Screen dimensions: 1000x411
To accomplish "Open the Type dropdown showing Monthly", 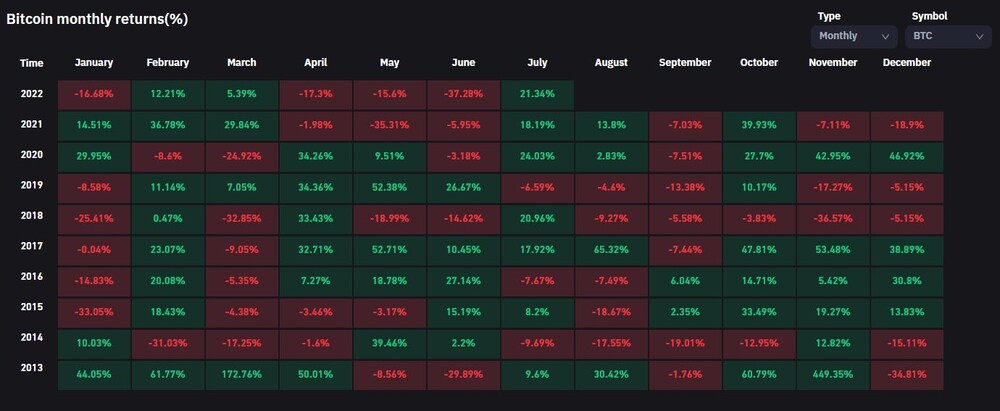I will 853,36.
